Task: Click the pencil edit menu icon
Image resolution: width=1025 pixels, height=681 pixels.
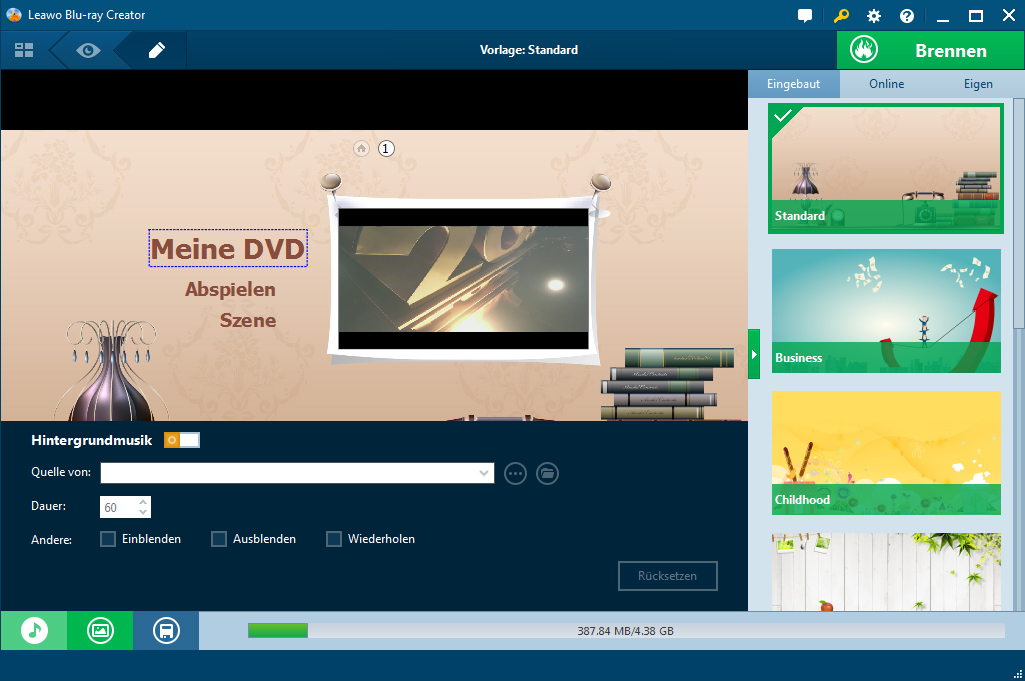Action: point(157,50)
